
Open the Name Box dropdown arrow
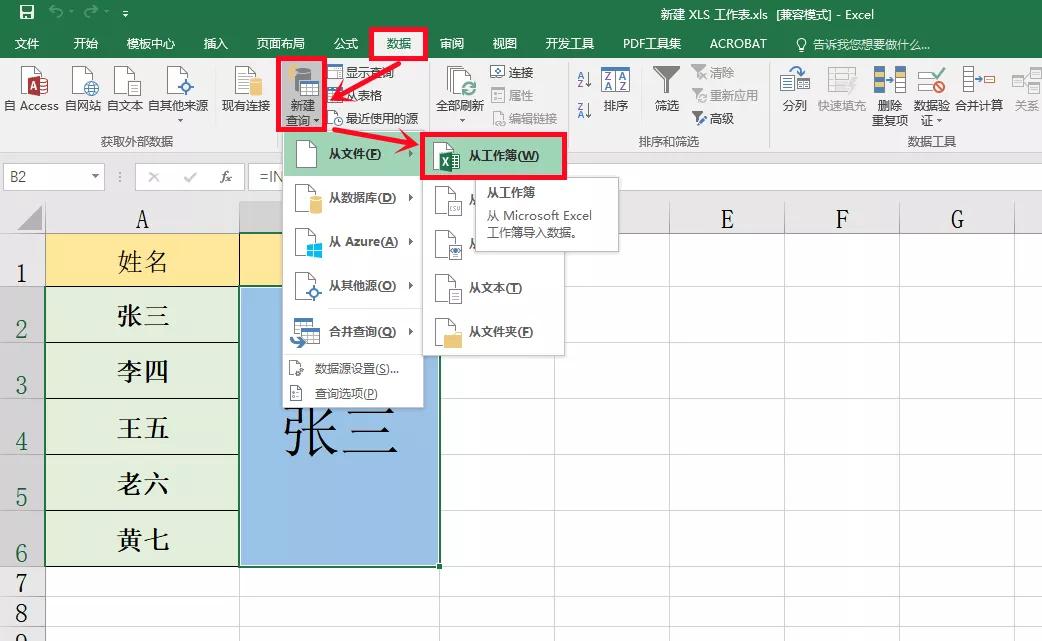[x=95, y=177]
